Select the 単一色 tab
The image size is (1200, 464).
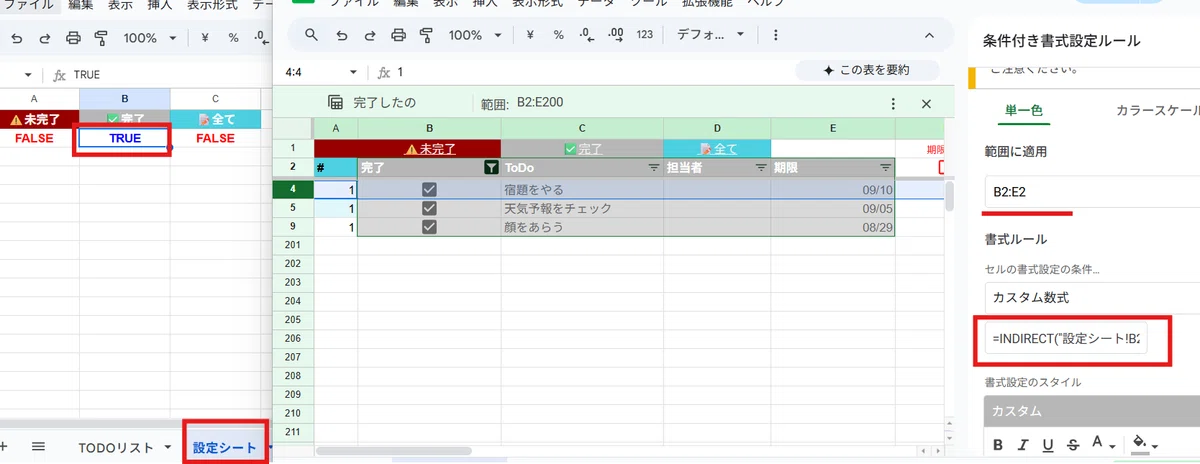(1023, 111)
